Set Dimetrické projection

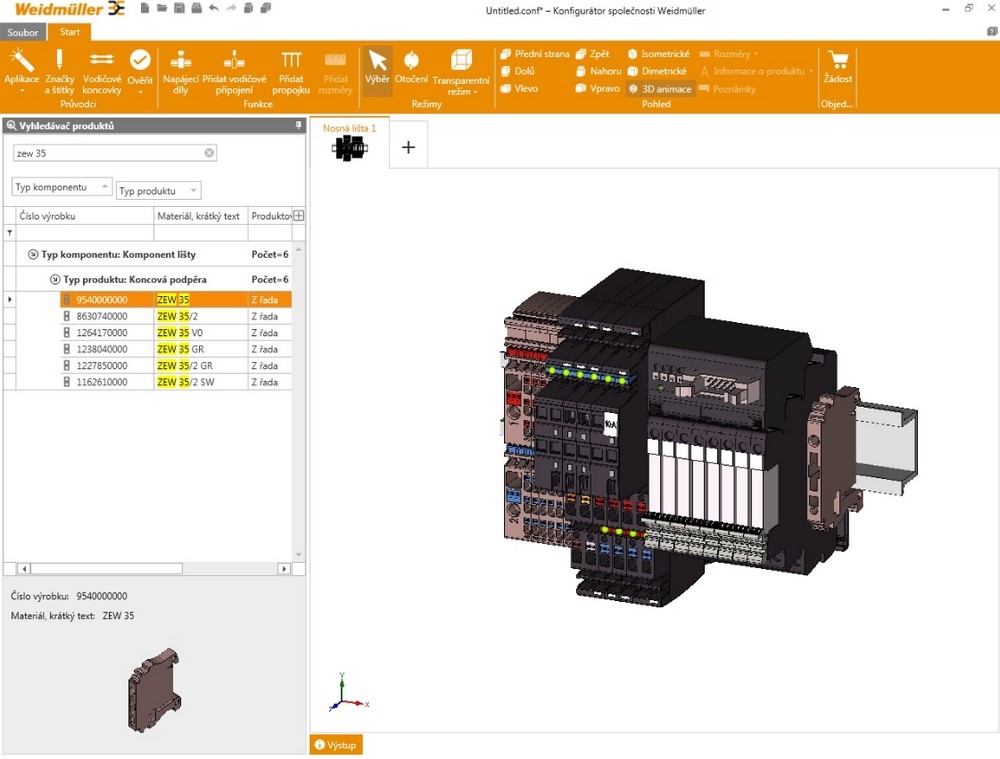[658, 71]
